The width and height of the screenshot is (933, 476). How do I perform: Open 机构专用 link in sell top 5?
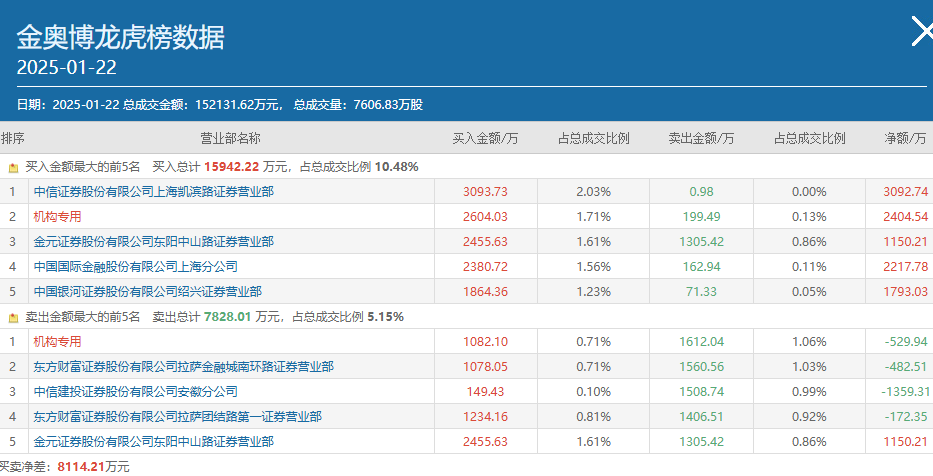pyautogui.click(x=57, y=342)
